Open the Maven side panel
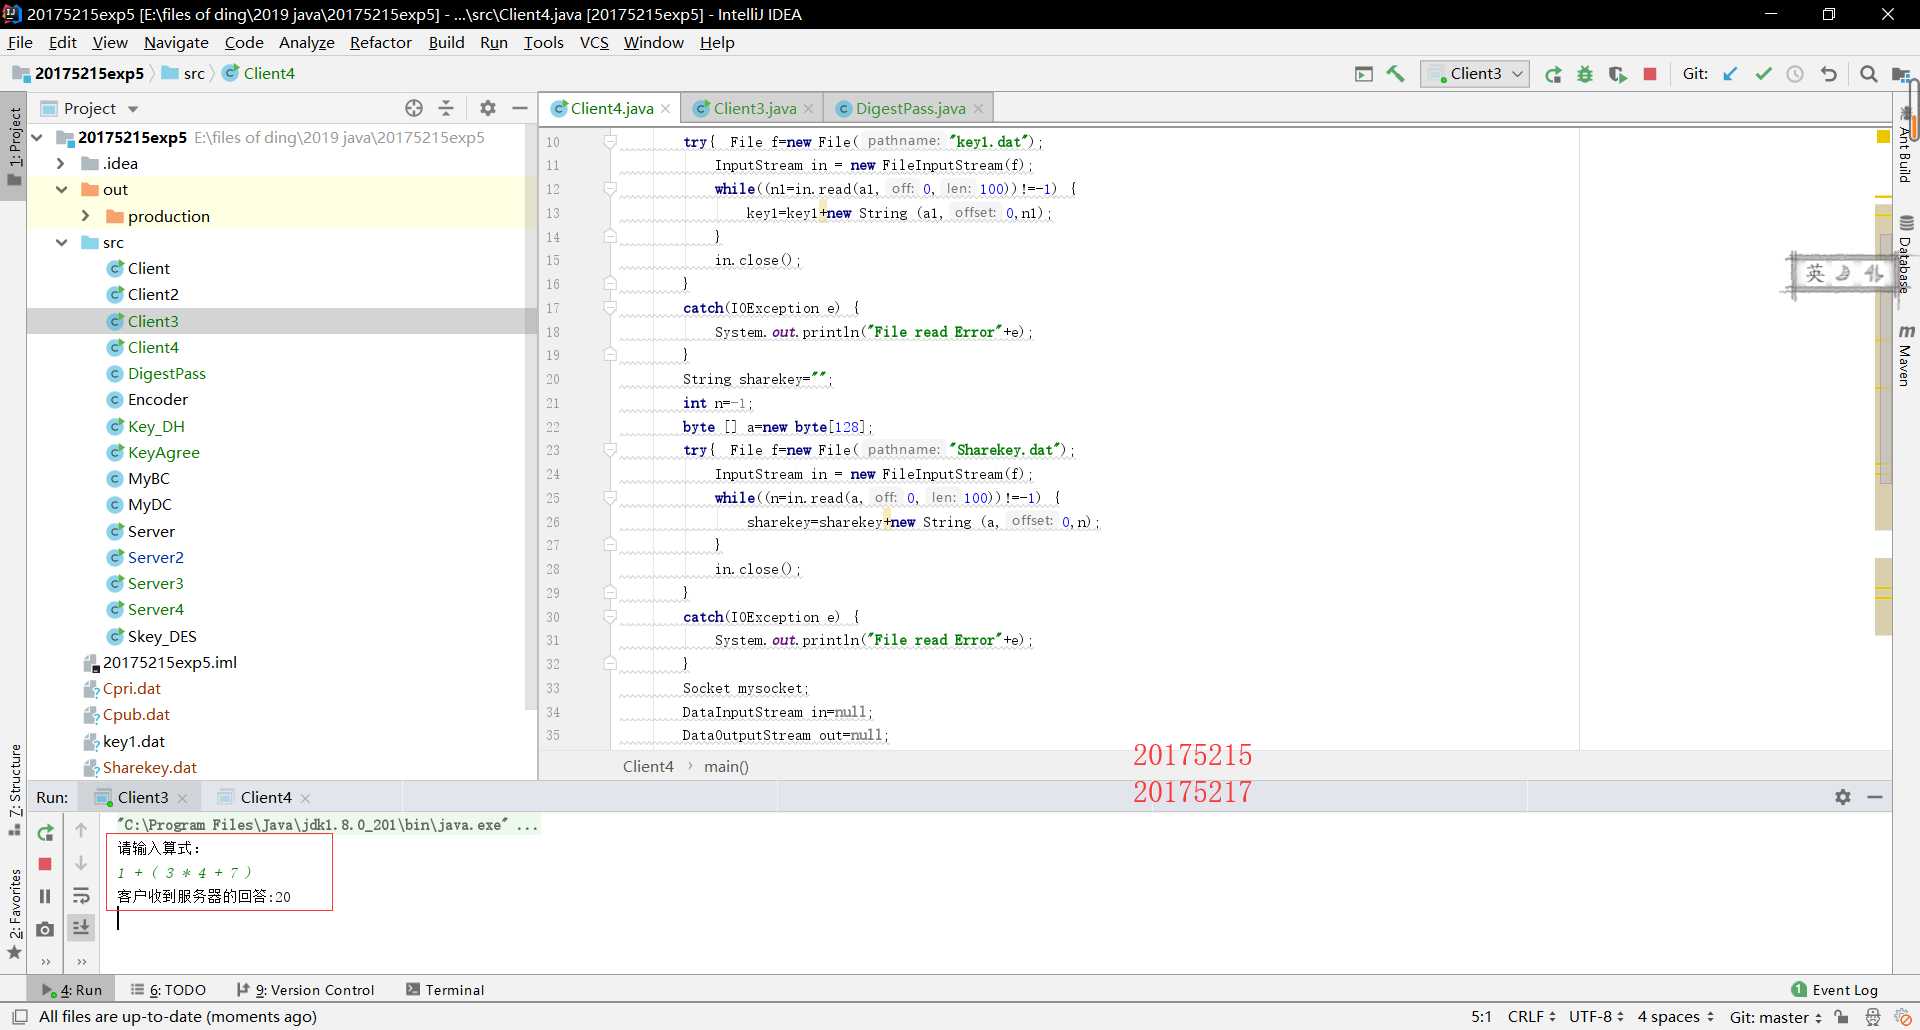The width and height of the screenshot is (1920, 1030). click(1905, 356)
